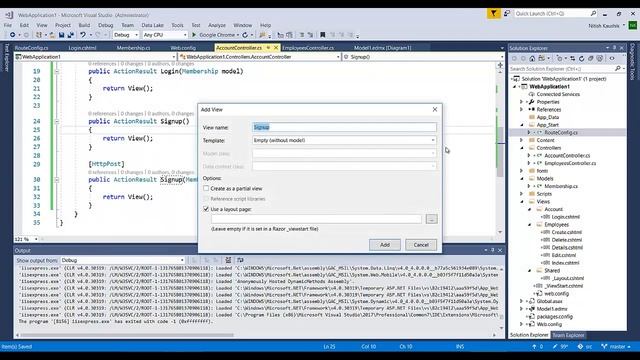The image size is (640, 360).
Task: Uncheck Use a layout page
Action: [x=206, y=209]
